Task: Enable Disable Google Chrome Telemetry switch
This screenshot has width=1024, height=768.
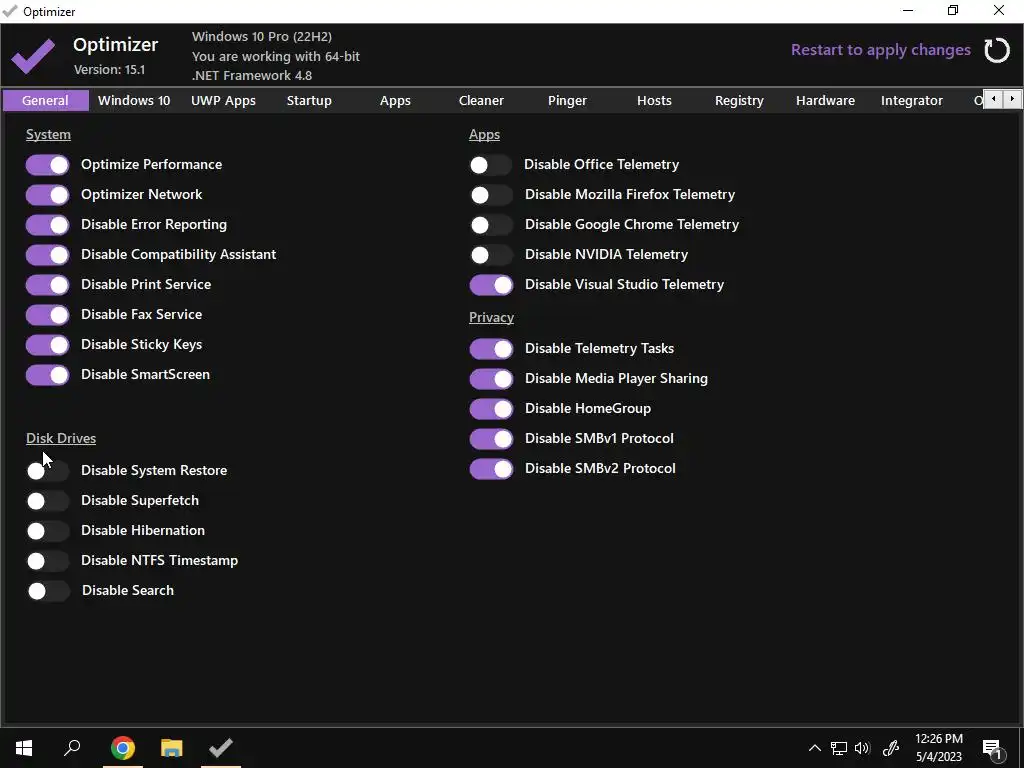Action: pos(491,225)
